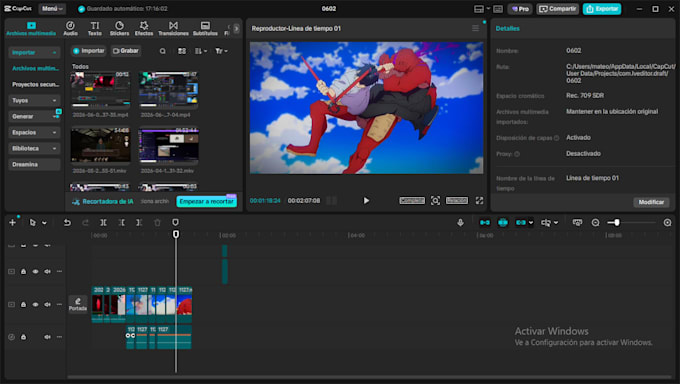Switch to the Texto tab
Screen dimensions: 680x384
95,28
